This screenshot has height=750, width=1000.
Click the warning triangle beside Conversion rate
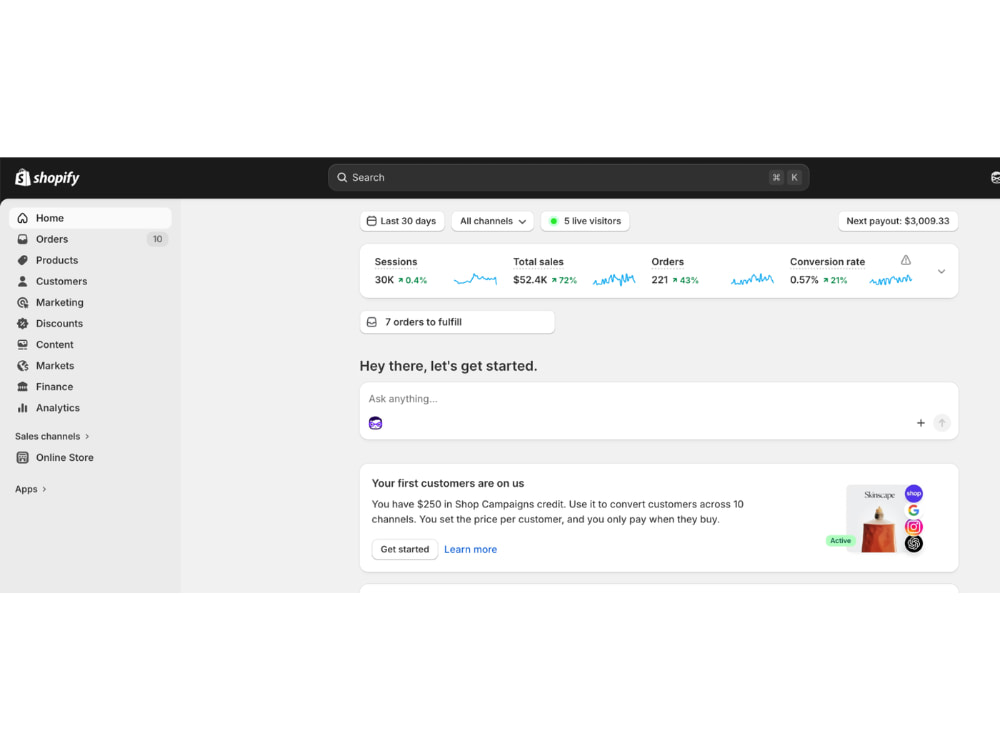pyautogui.click(x=906, y=260)
